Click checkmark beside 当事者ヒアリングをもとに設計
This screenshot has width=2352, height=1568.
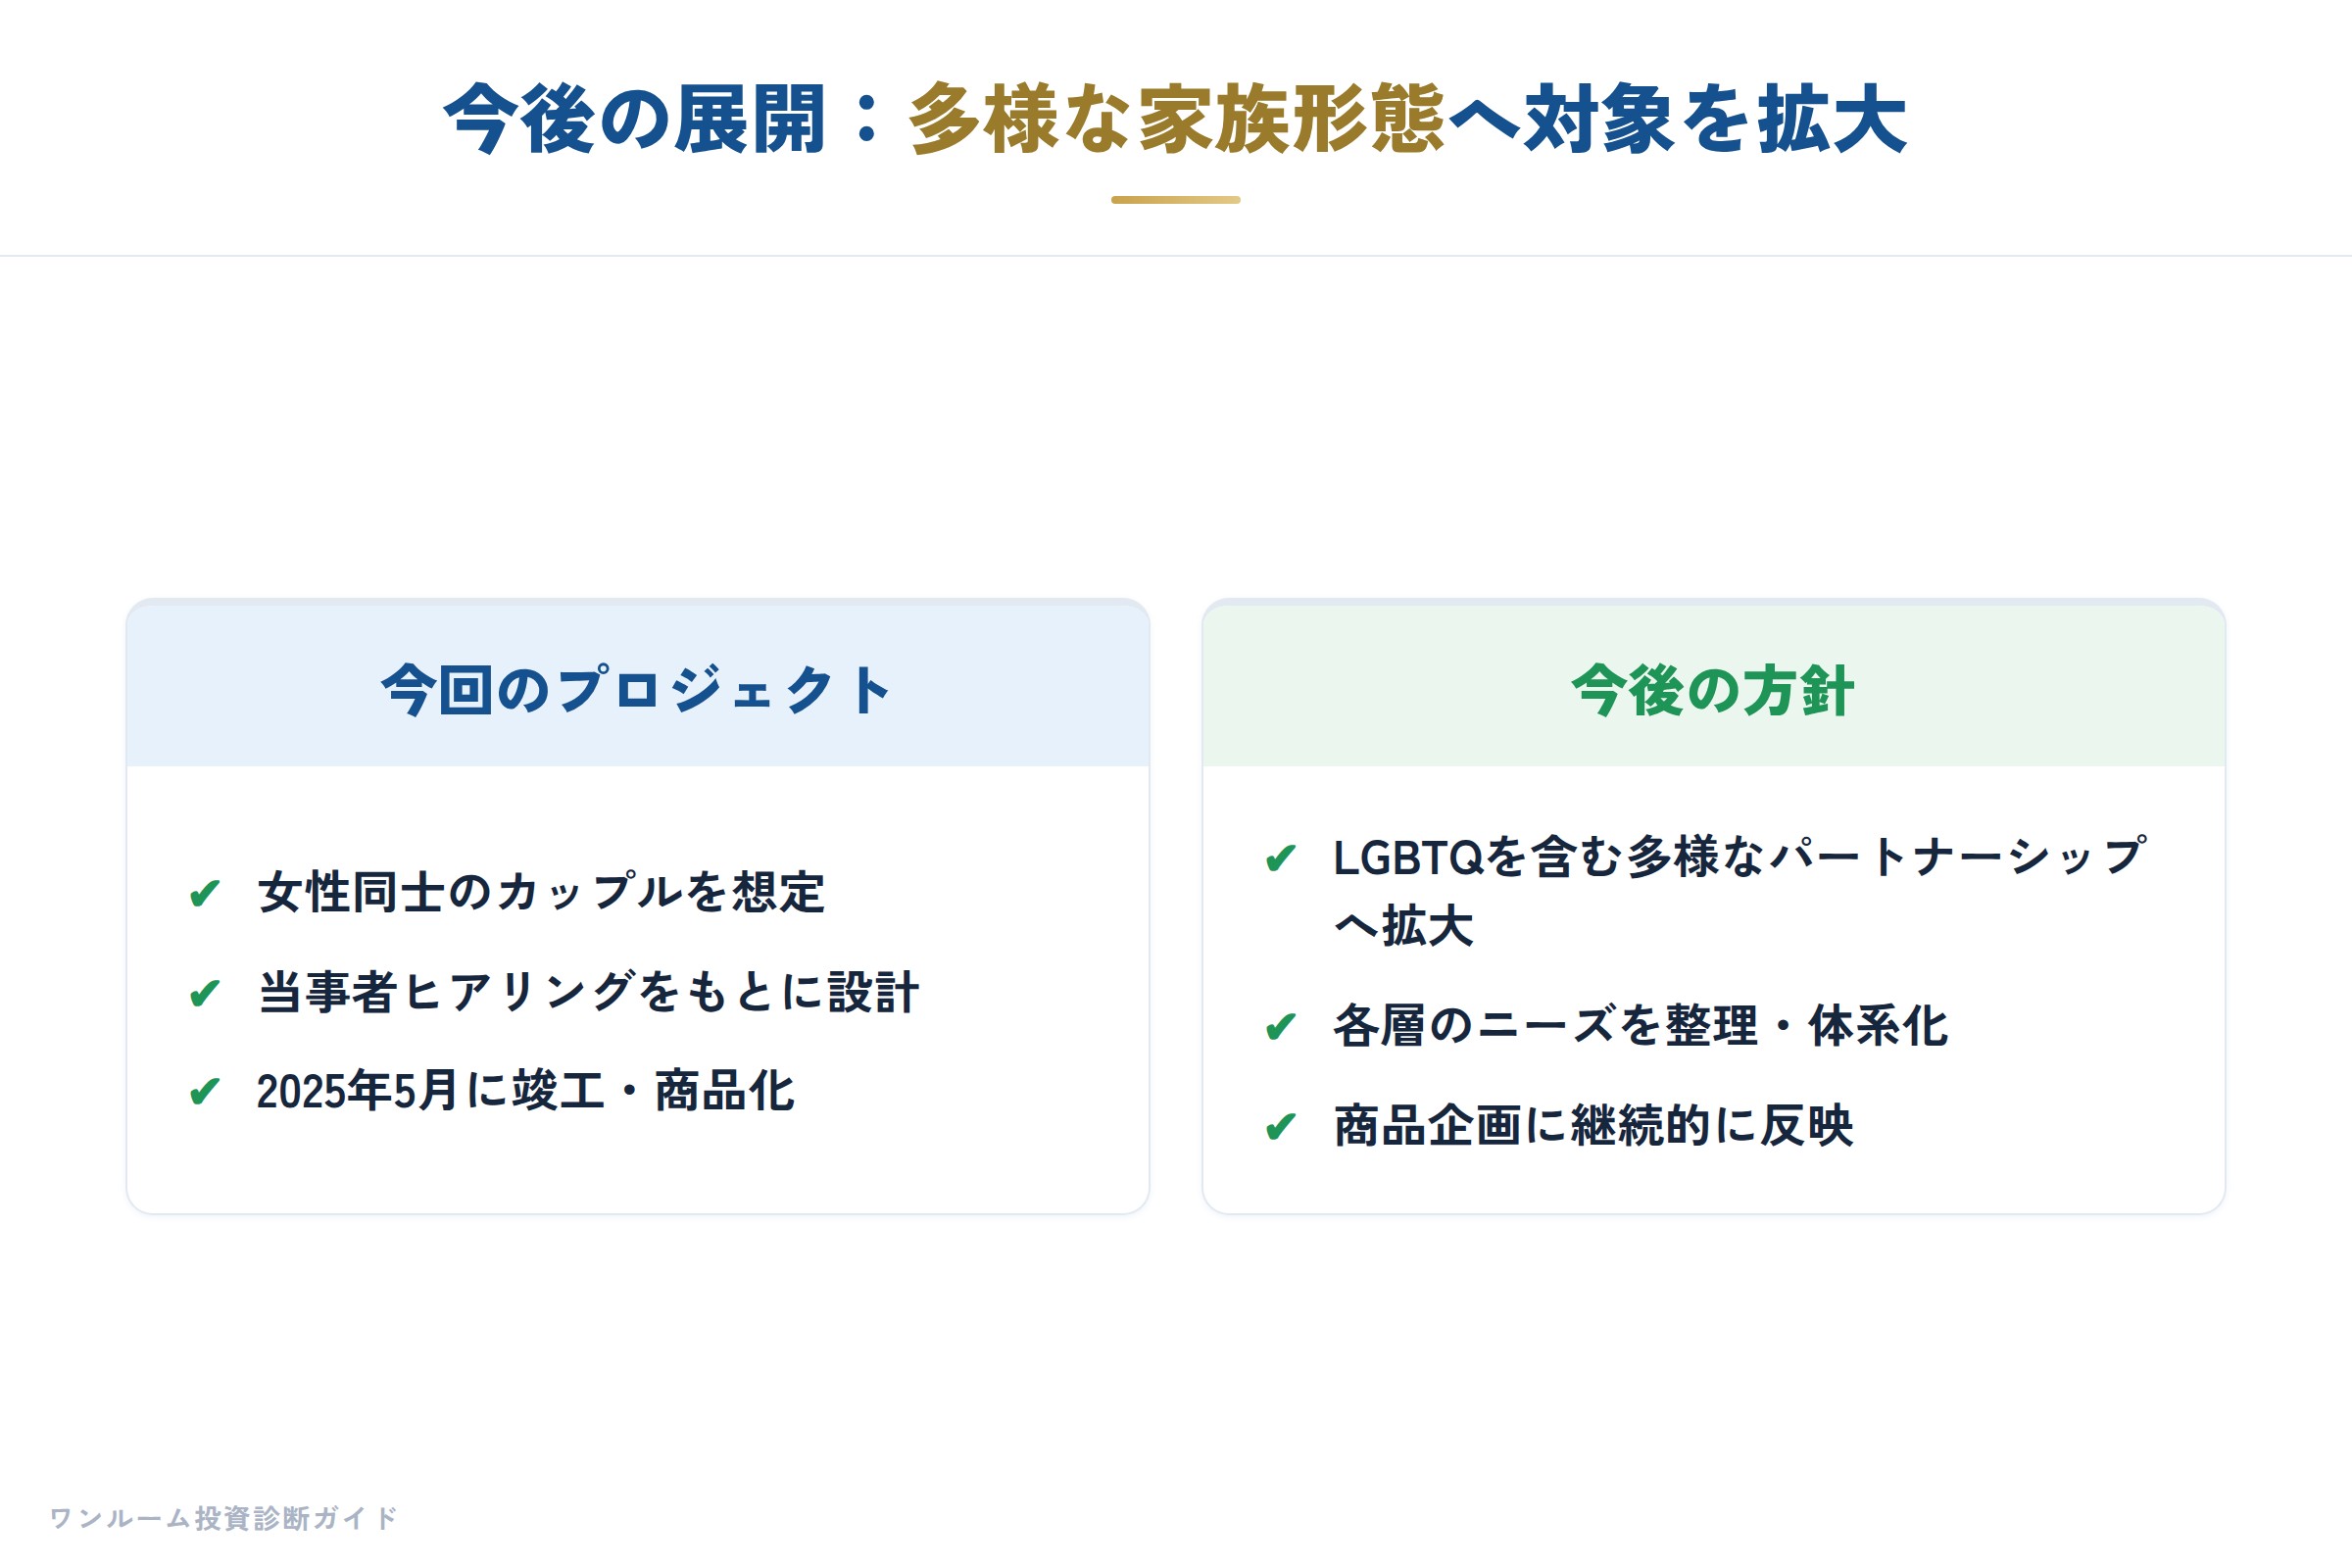click(205, 993)
